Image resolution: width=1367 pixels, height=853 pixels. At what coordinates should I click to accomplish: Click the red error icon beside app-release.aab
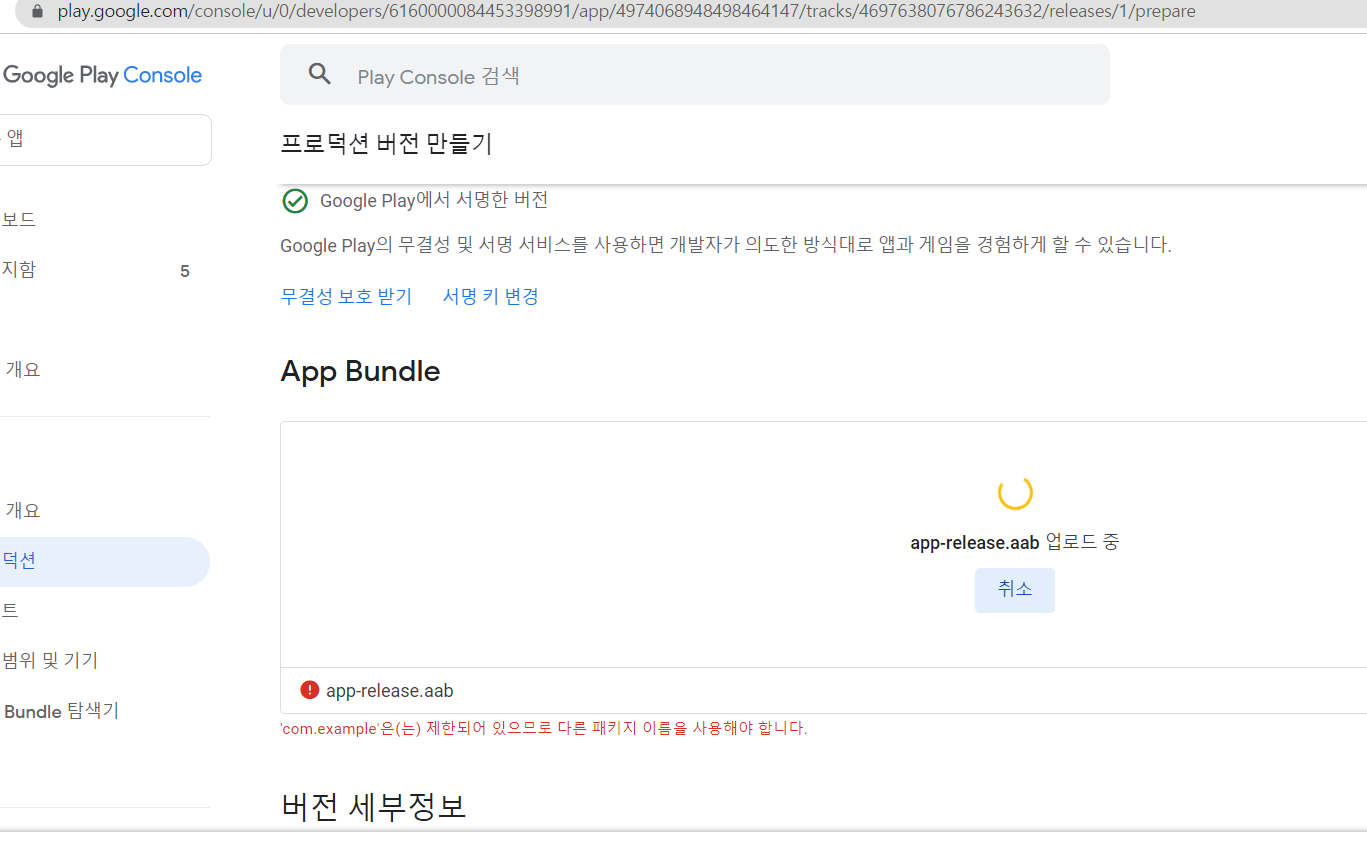(x=310, y=690)
